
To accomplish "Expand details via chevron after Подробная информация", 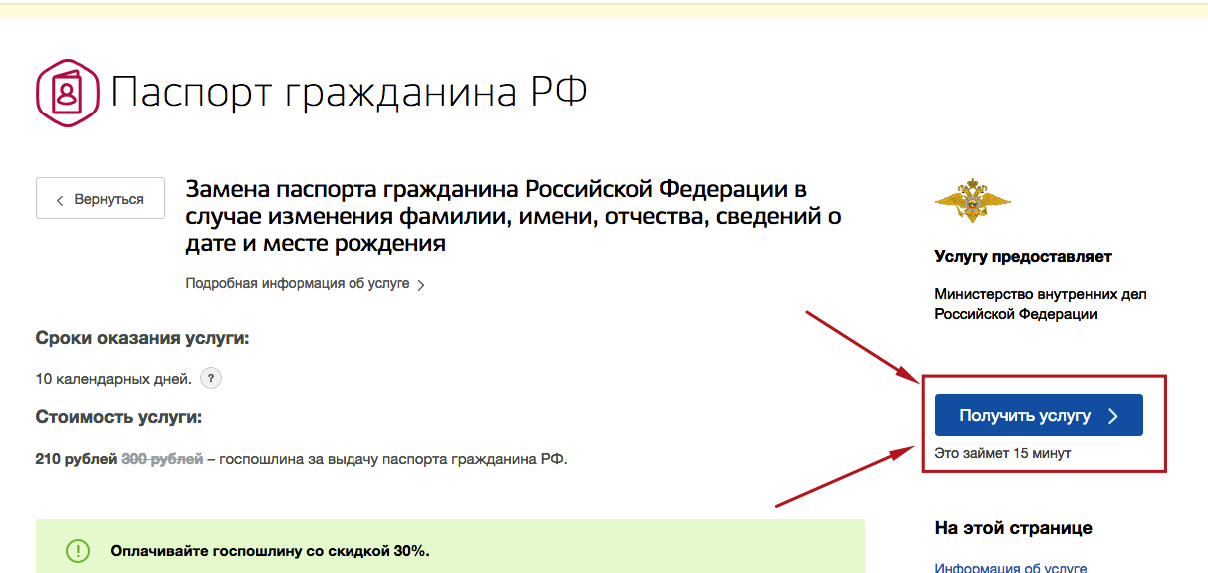I will (x=421, y=285).
